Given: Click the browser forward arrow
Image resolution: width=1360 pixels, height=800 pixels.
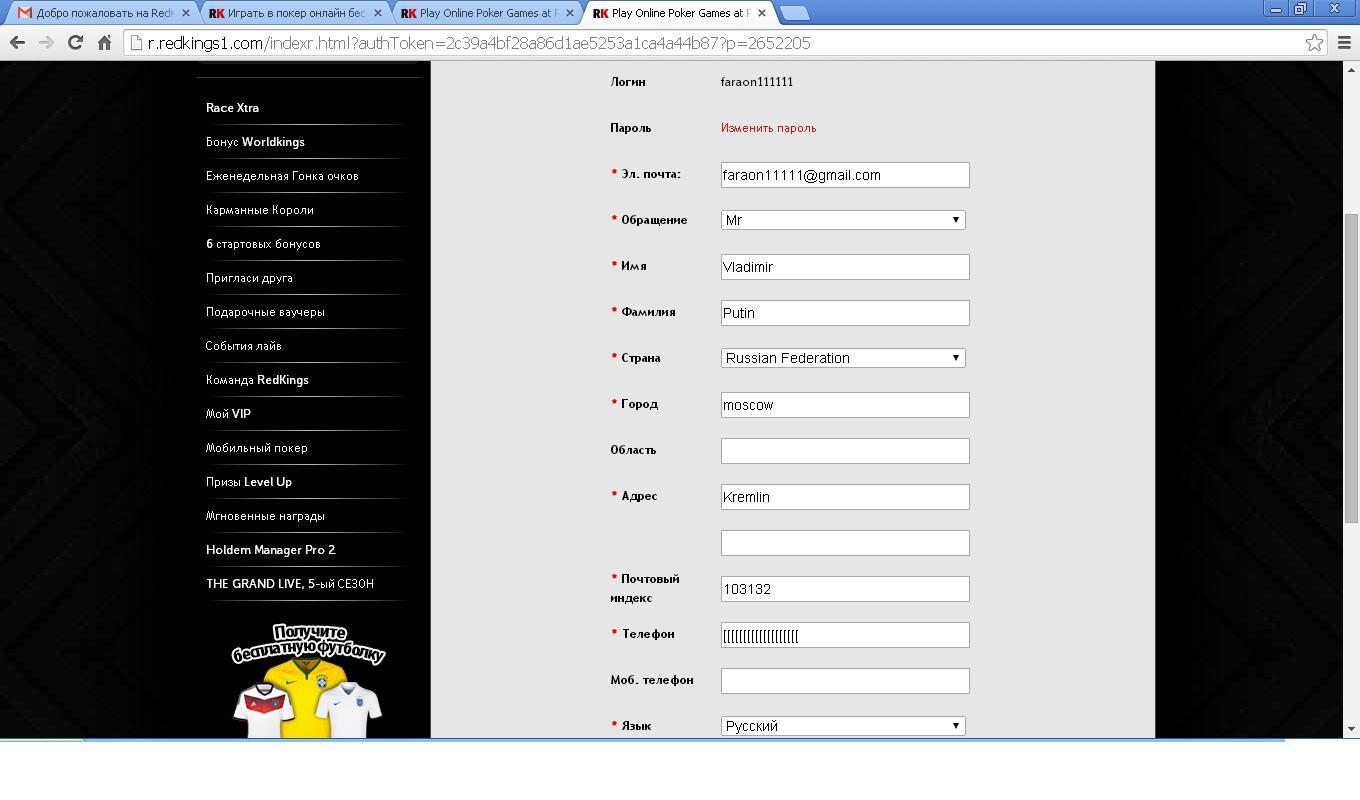Looking at the screenshot, I should pyautogui.click(x=46, y=43).
